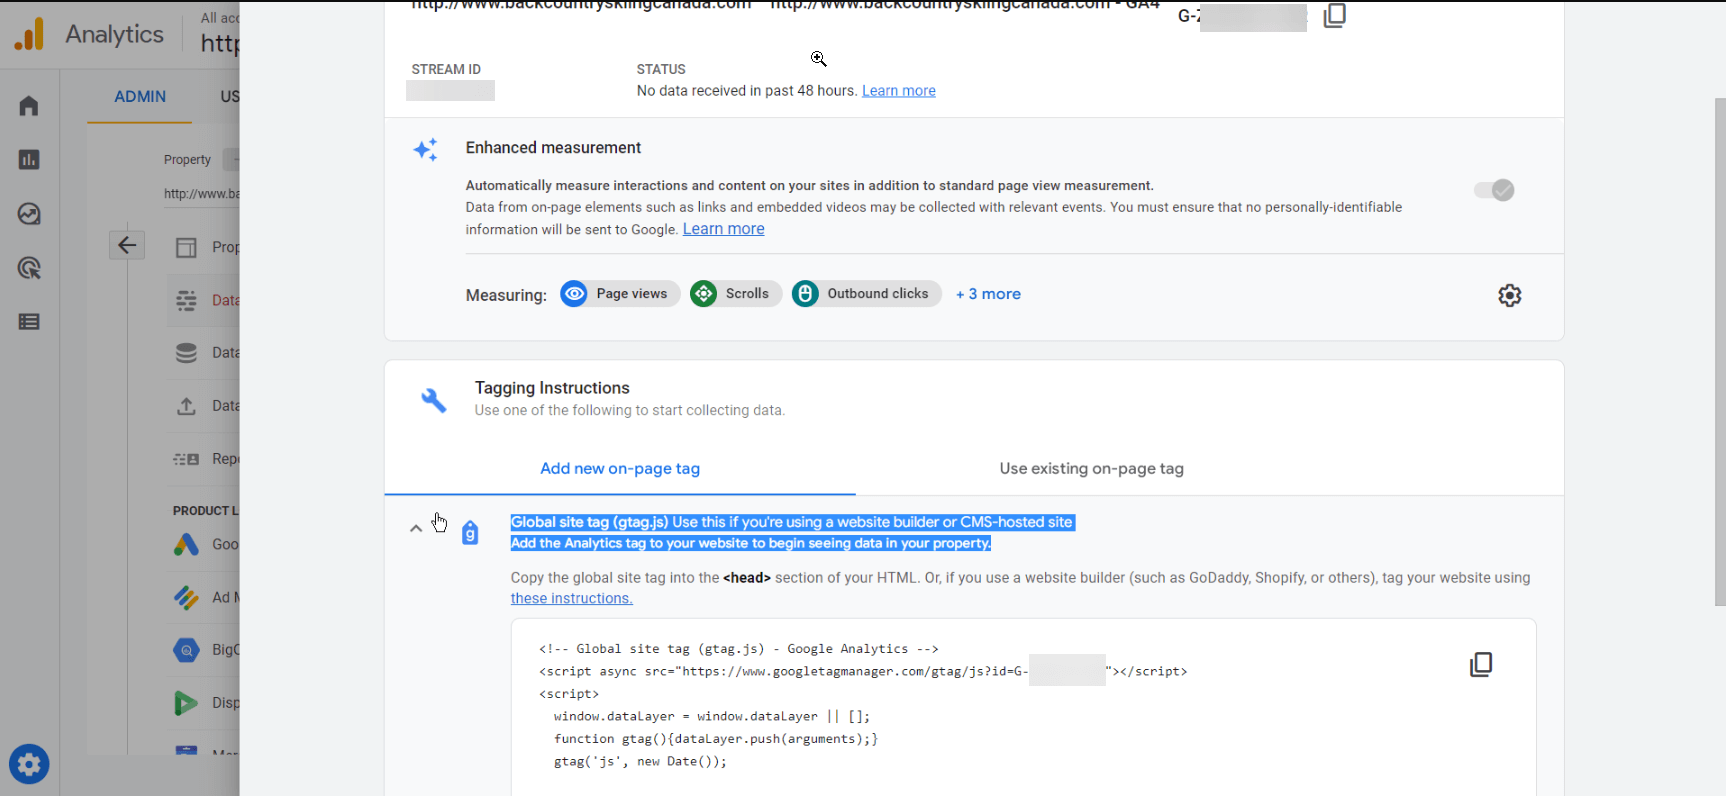Click the 'Property' column label in admin
1726x796 pixels.
[x=187, y=160]
